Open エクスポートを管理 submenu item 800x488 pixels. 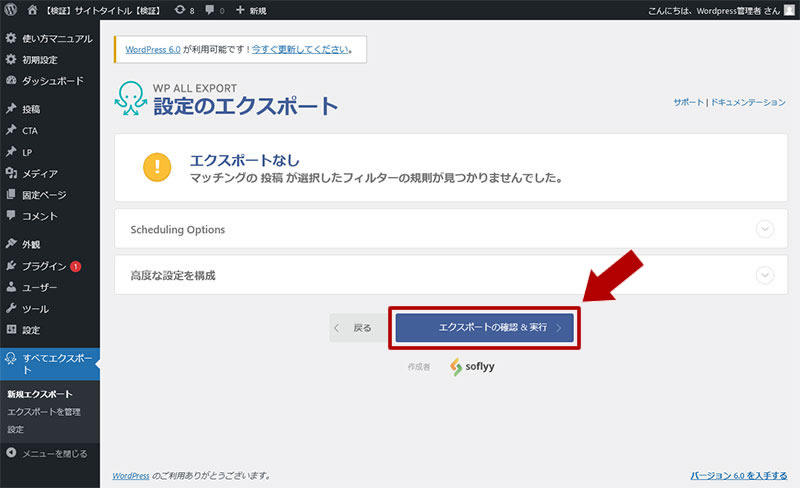(x=44, y=411)
